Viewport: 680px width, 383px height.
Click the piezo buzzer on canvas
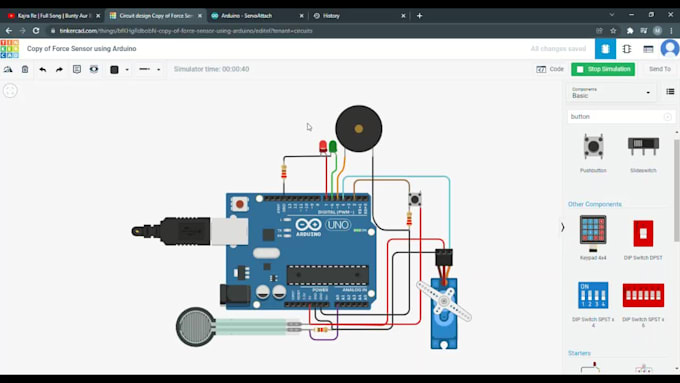[x=359, y=128]
